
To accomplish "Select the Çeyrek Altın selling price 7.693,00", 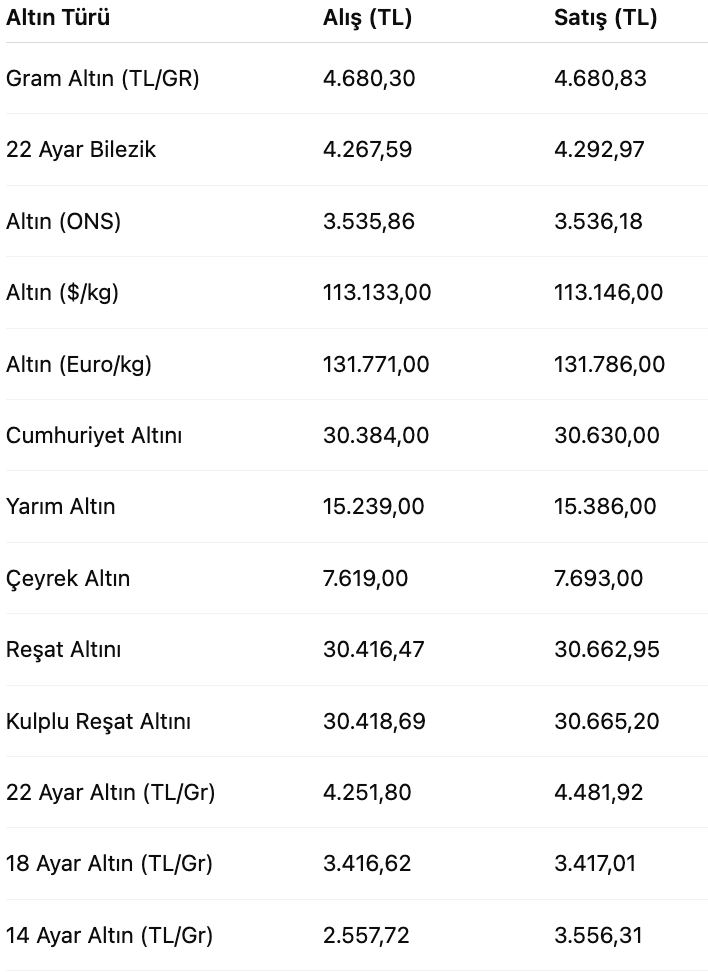I will point(598,578).
